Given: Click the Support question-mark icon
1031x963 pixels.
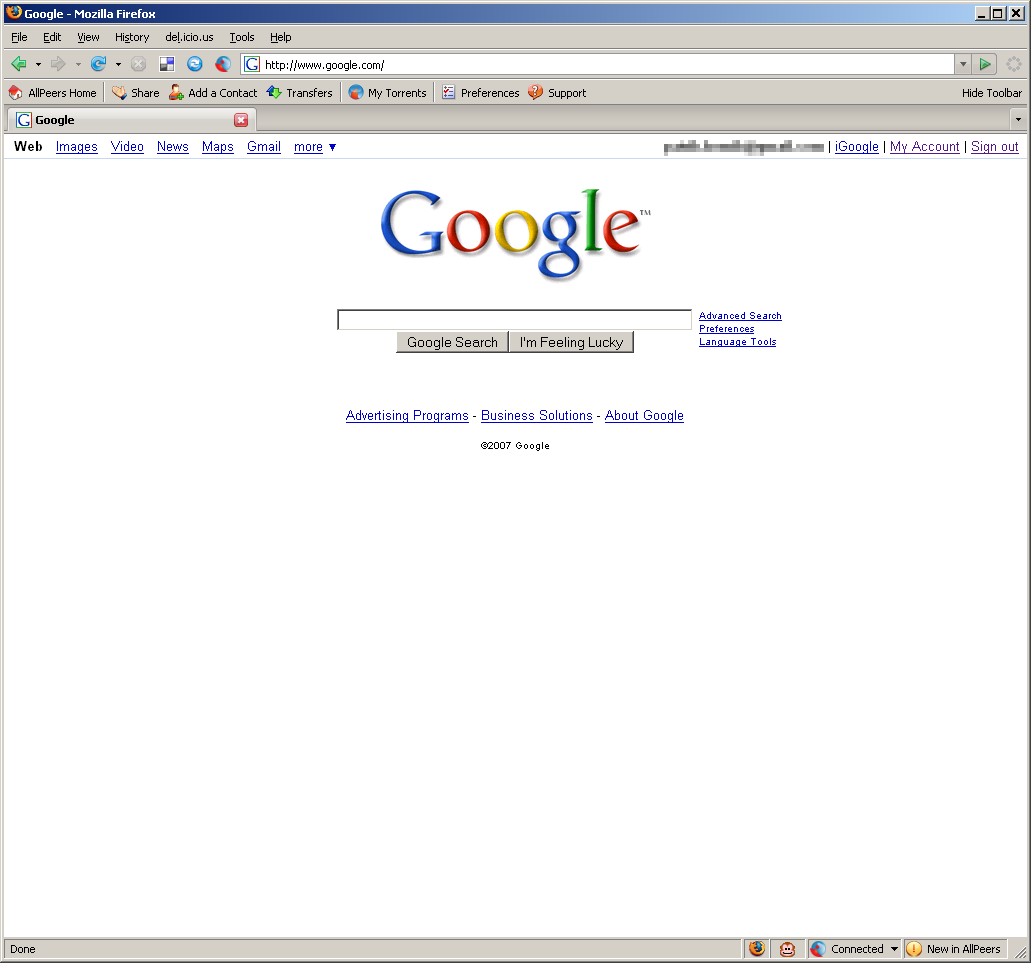Looking at the screenshot, I should pos(536,93).
